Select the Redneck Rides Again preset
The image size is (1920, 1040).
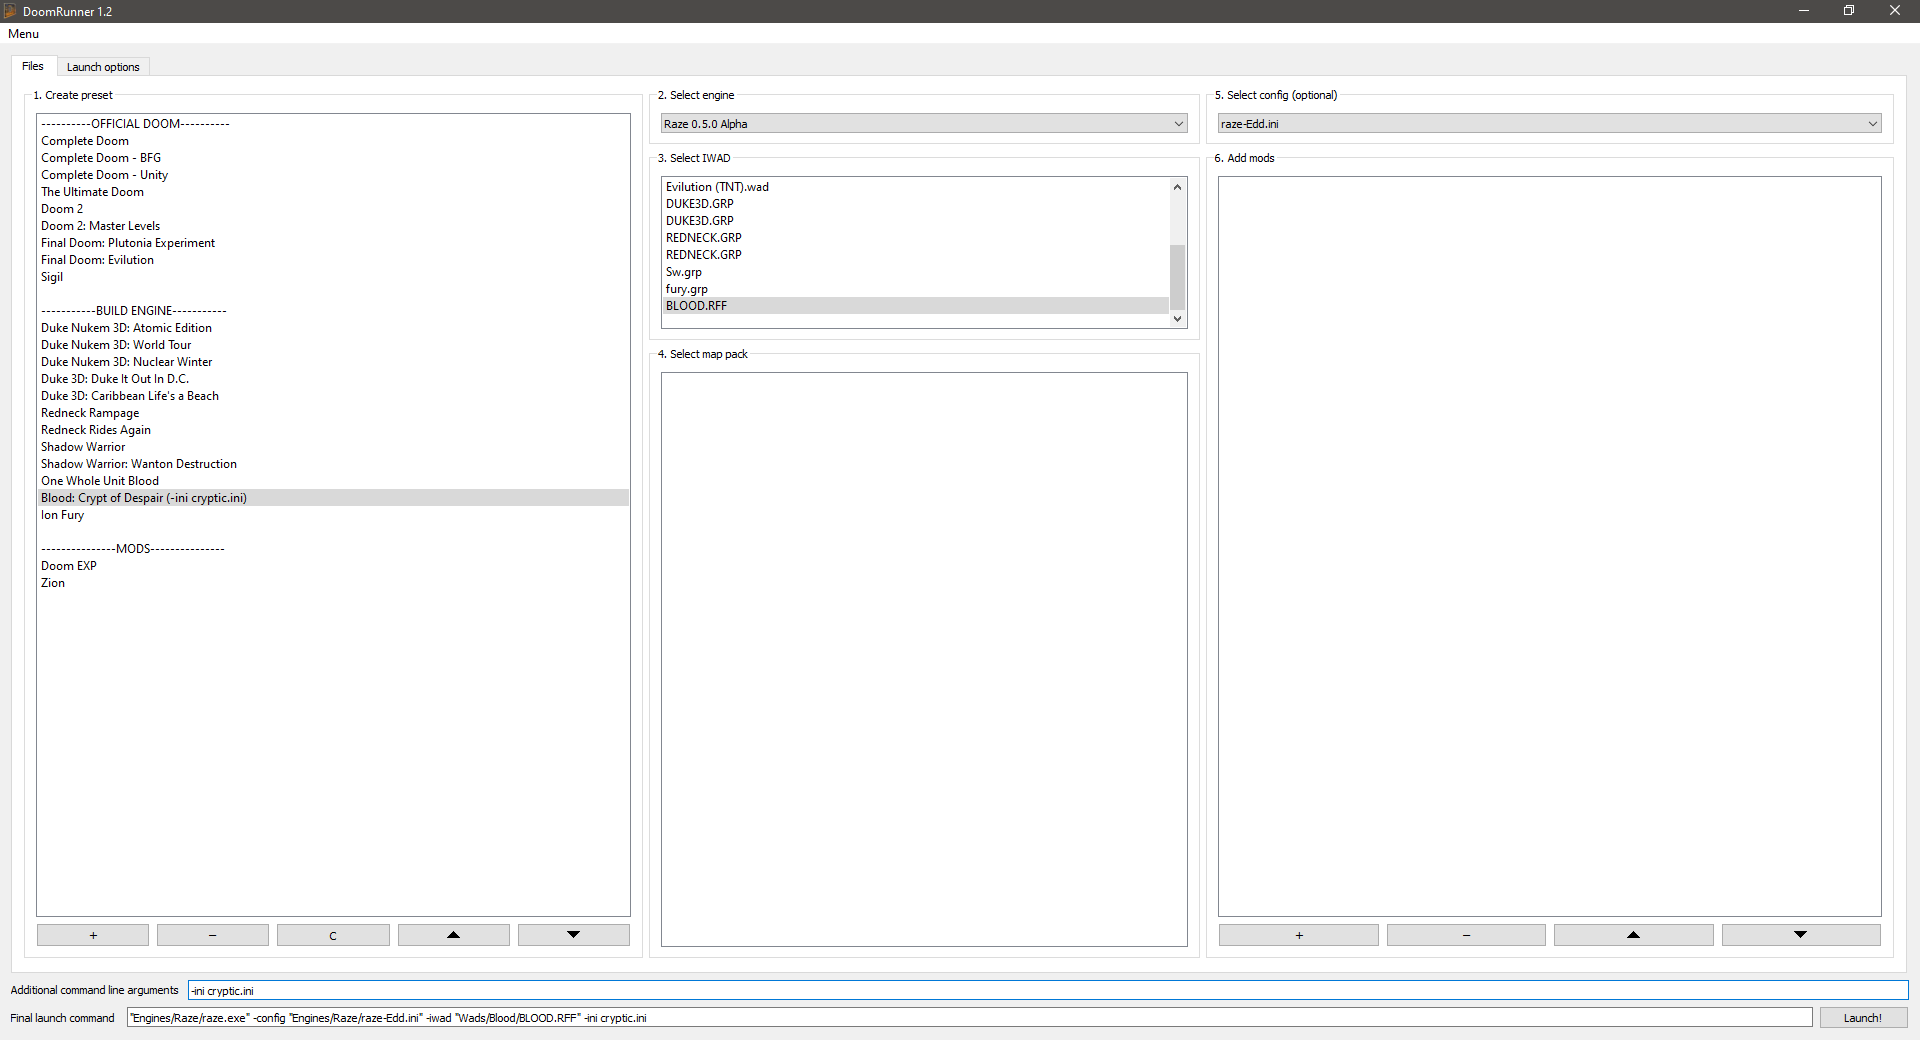click(x=333, y=430)
